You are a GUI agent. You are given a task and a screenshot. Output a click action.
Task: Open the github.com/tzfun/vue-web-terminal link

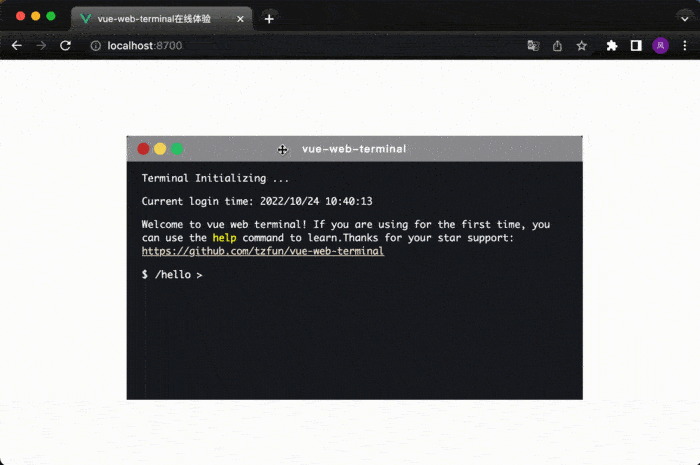(262, 251)
